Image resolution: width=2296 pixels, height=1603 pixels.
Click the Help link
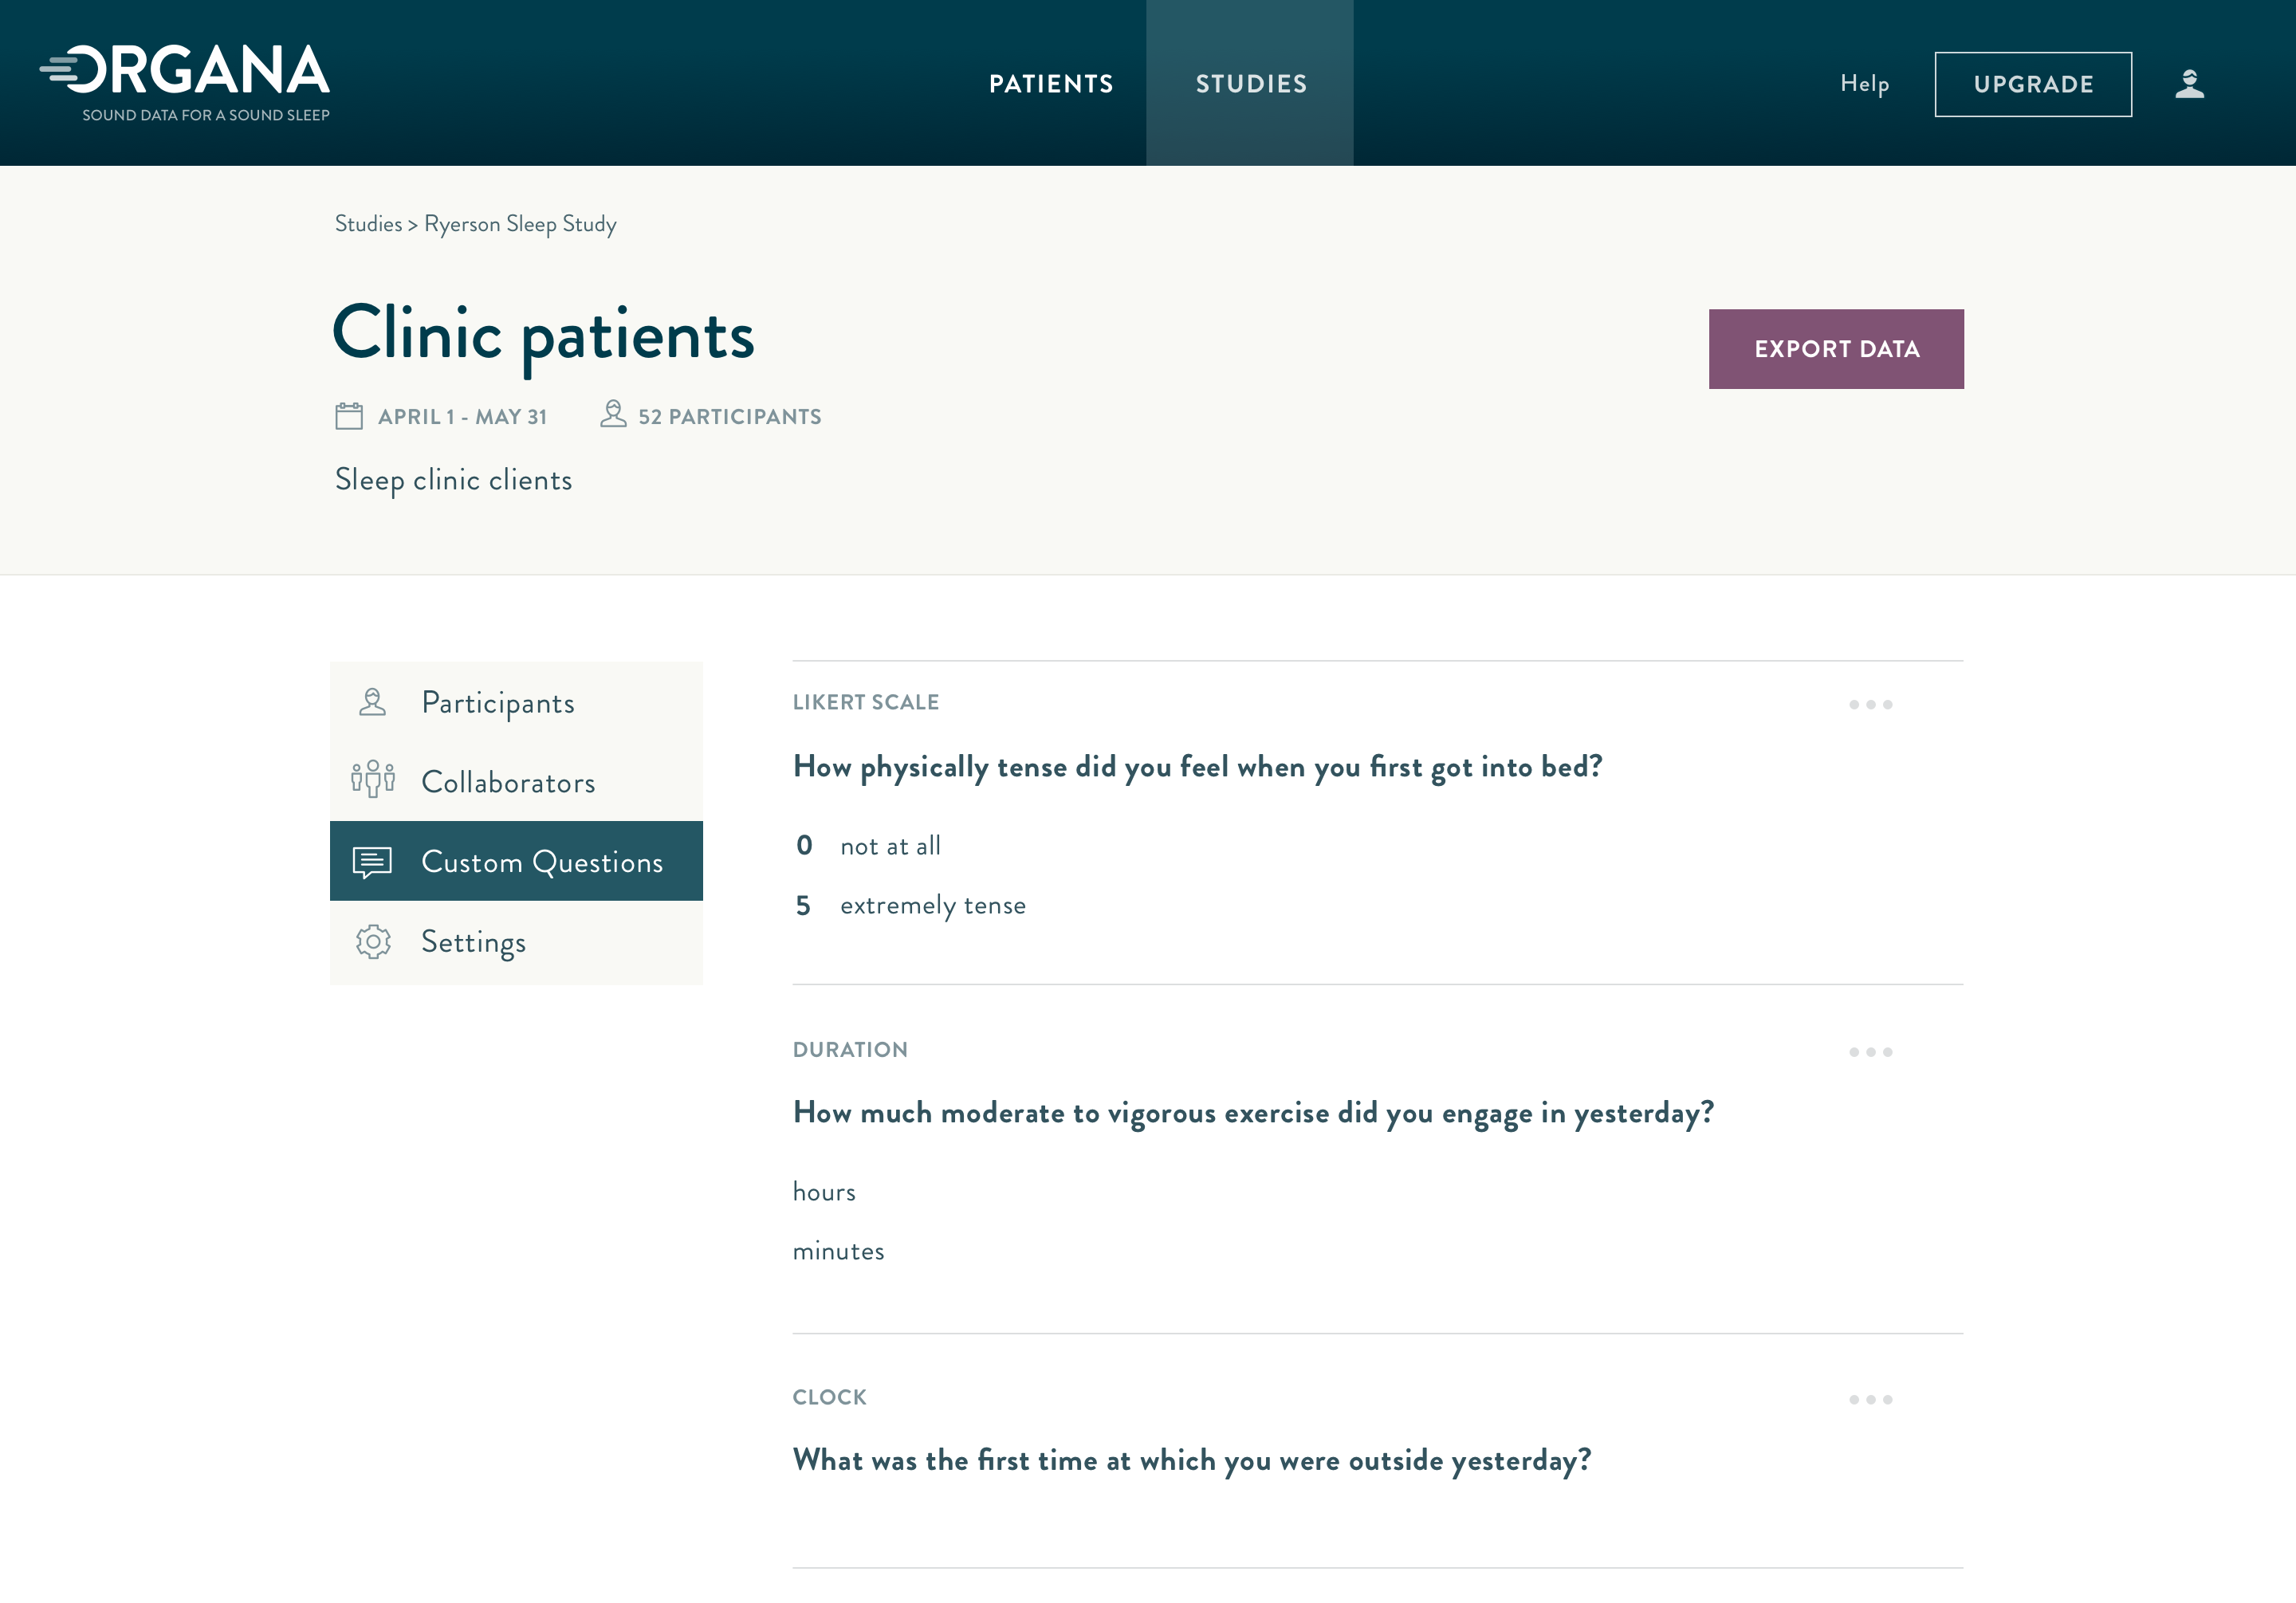click(1864, 83)
